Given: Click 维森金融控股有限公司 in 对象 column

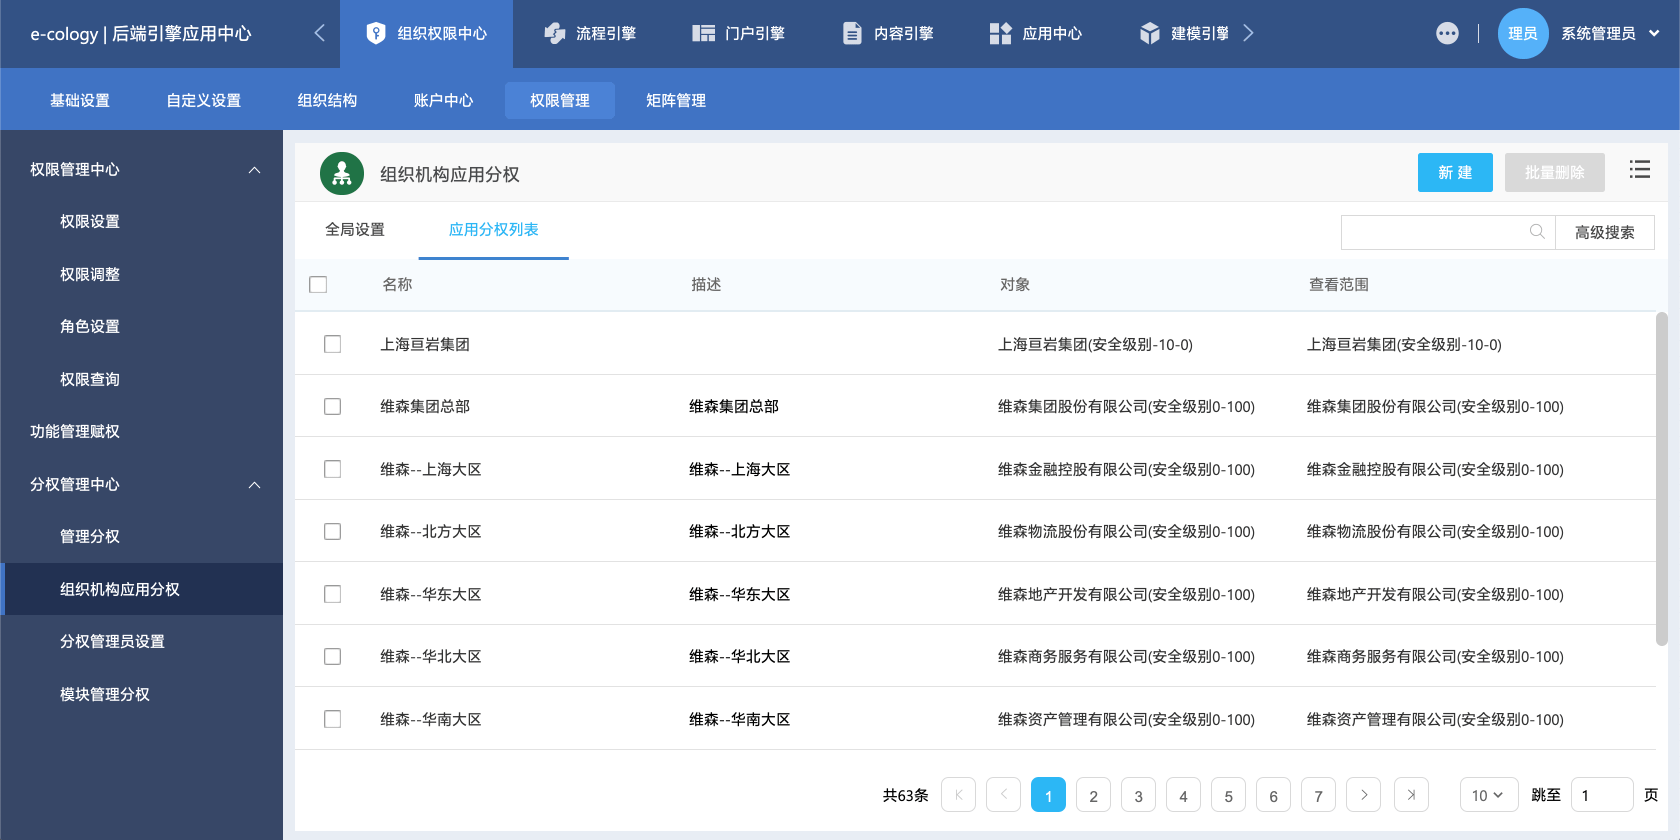Looking at the screenshot, I should coord(1126,470).
